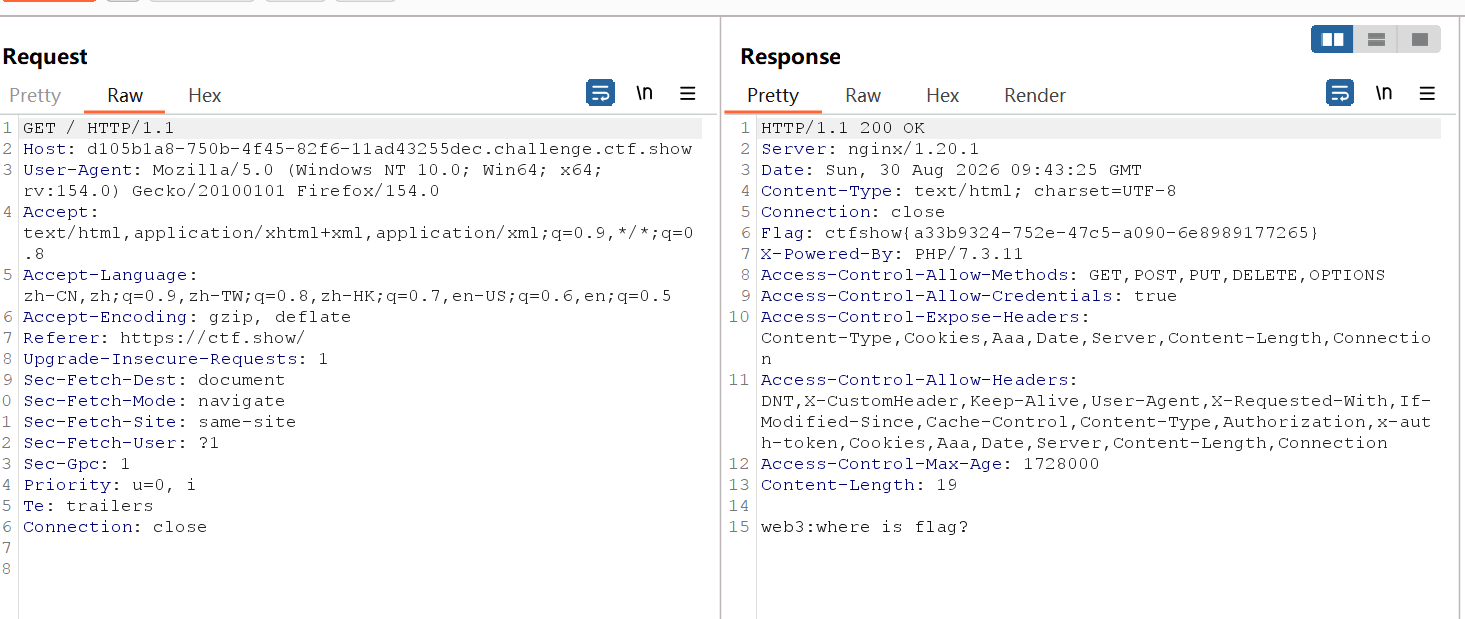
Task: Click the "Priority: u=0, i" header line
Action: (110, 485)
